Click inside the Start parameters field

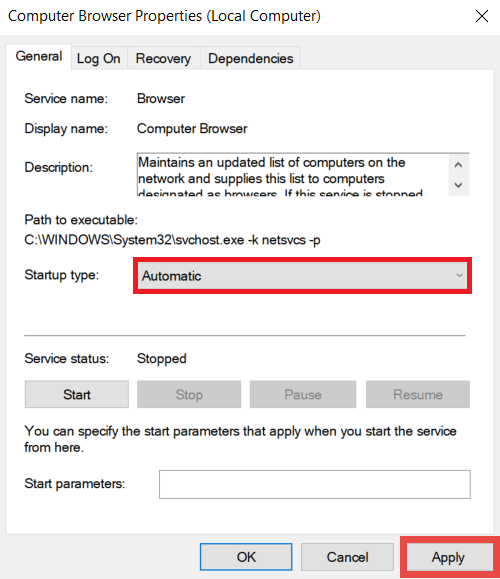point(315,484)
